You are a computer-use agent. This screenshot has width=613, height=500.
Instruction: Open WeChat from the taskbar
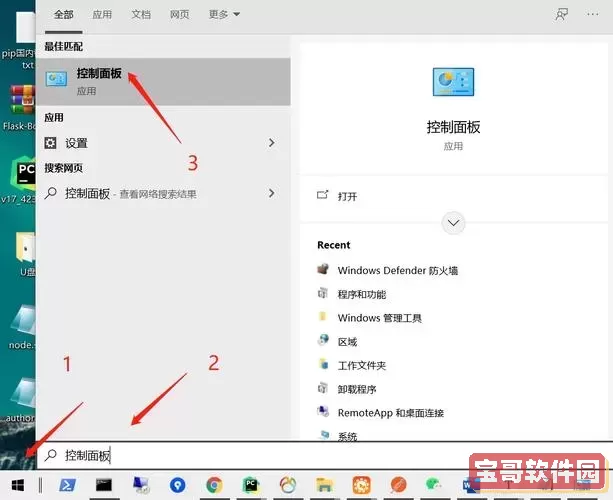click(x=434, y=485)
